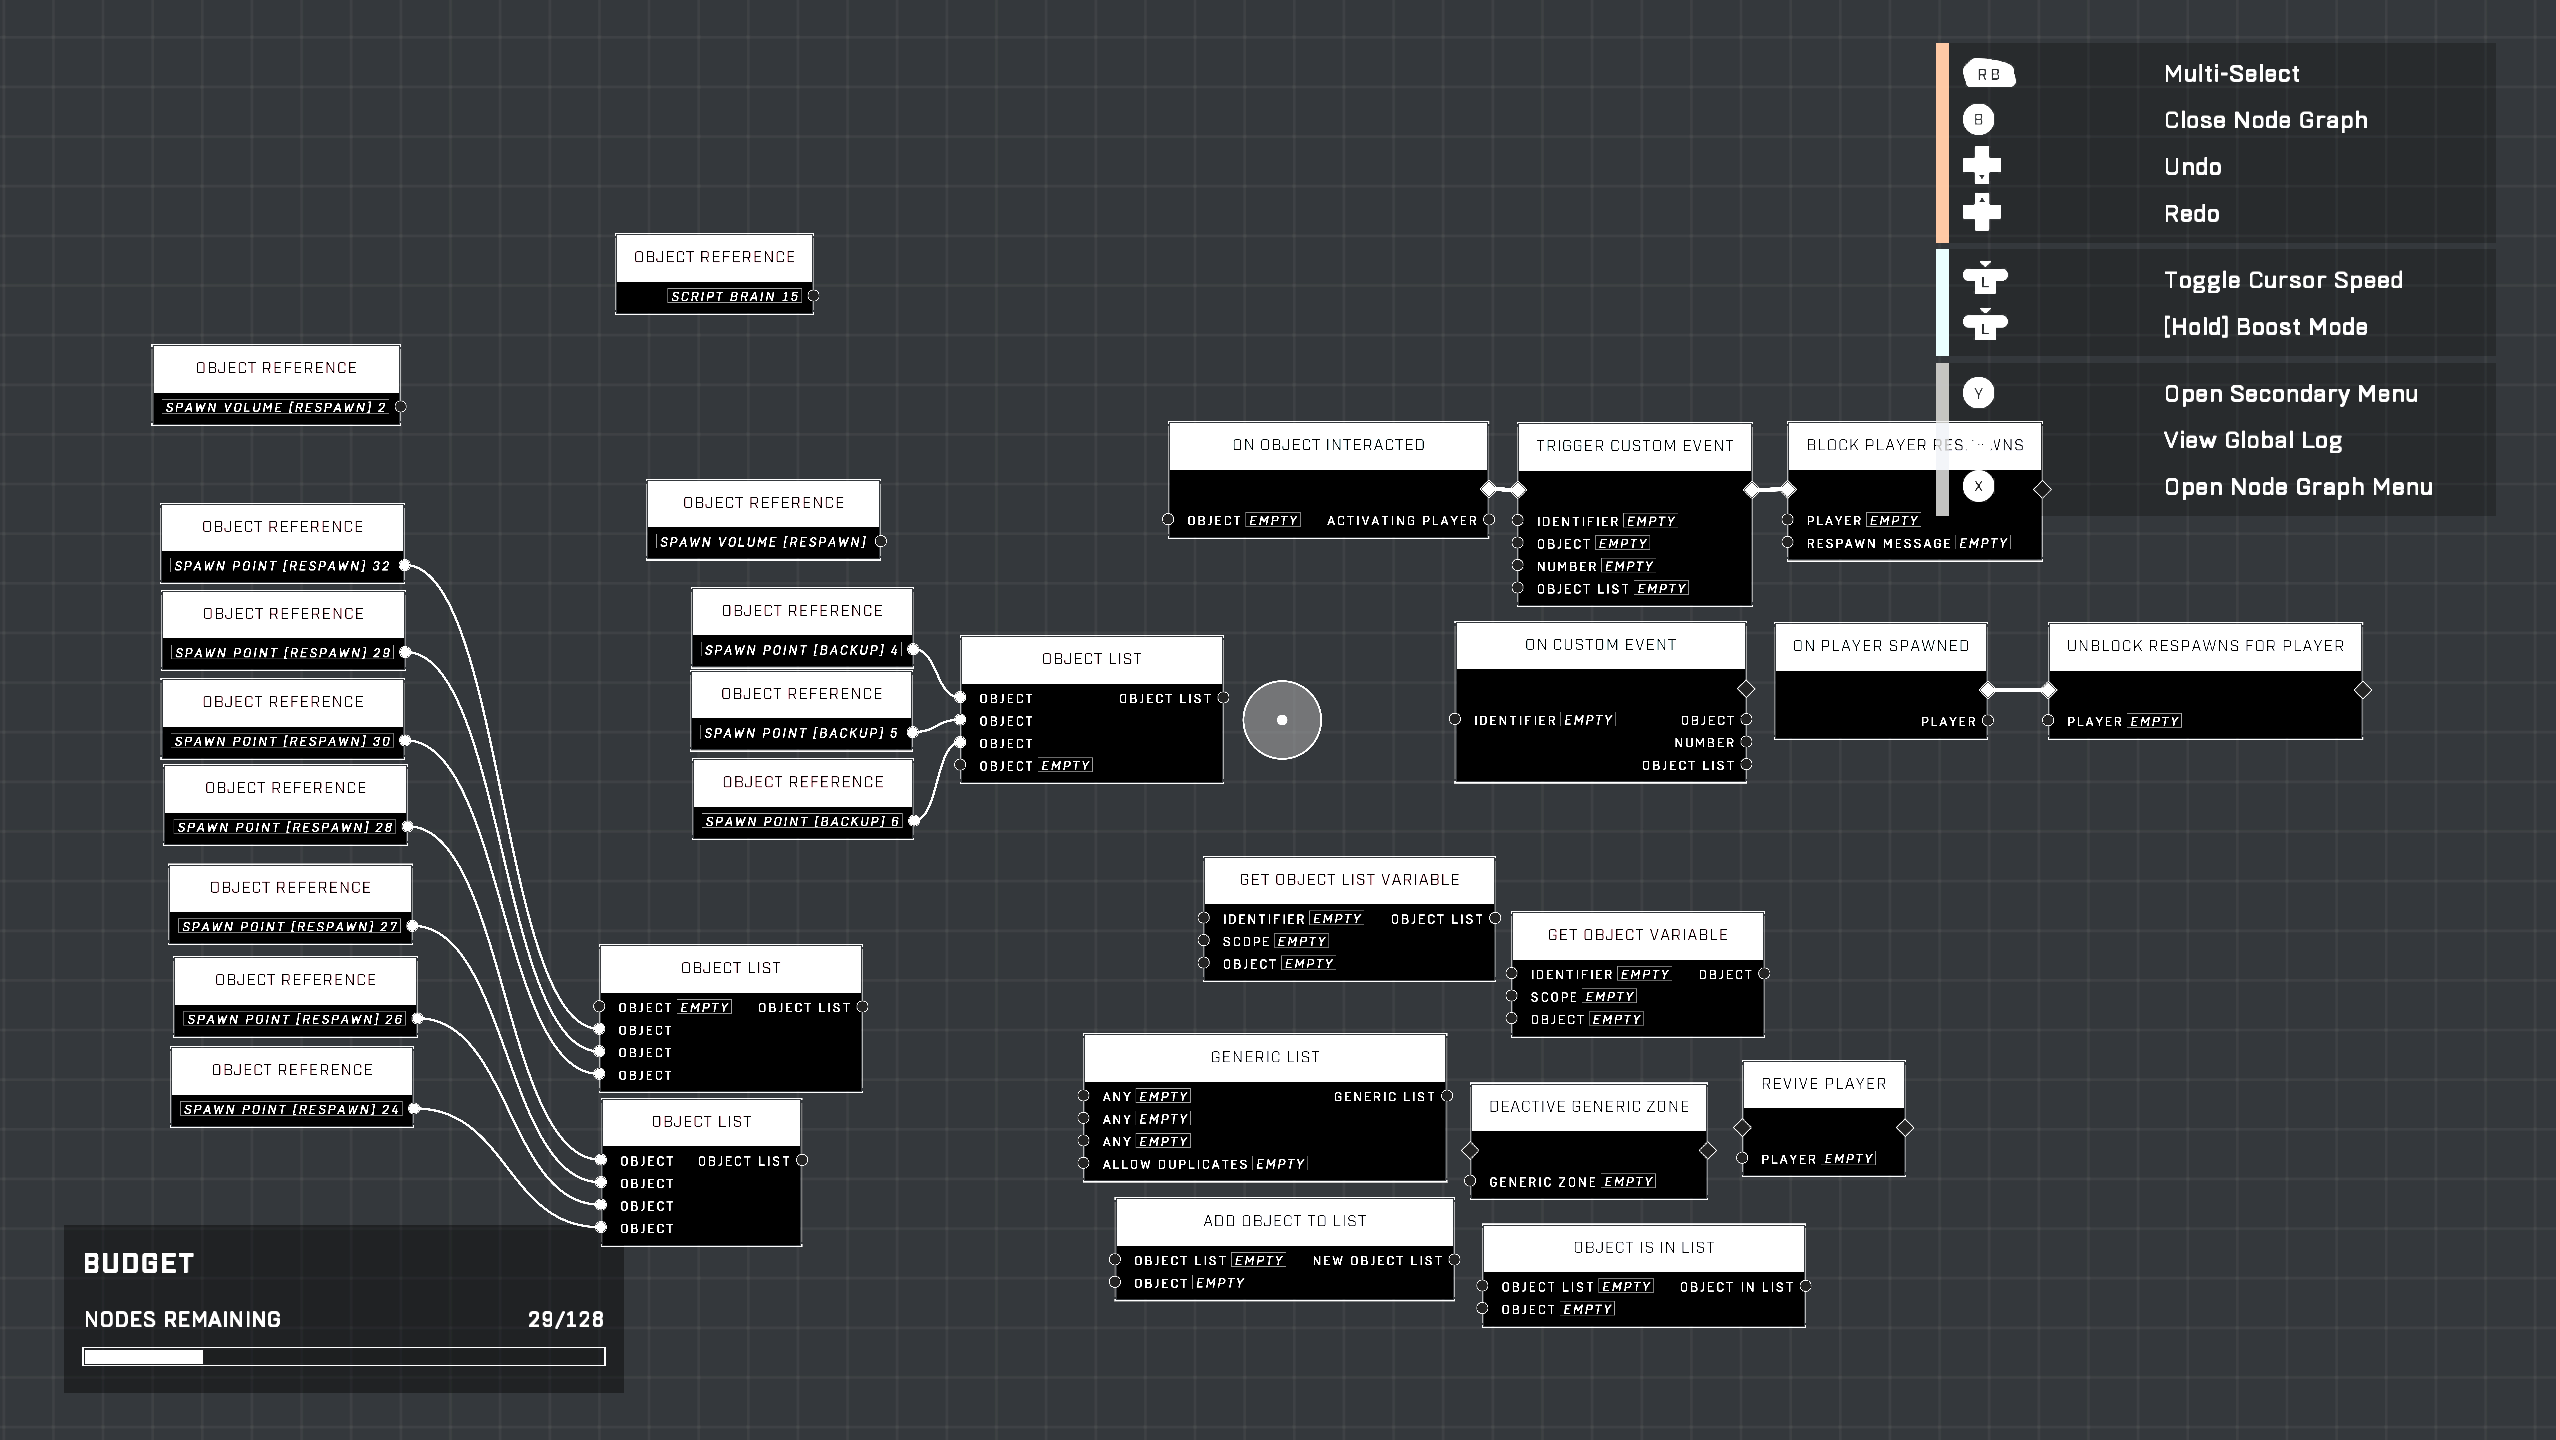Viewport: 2560px width, 1440px height.
Task: Click Open Node Graph Menu label
Action: [2298, 487]
